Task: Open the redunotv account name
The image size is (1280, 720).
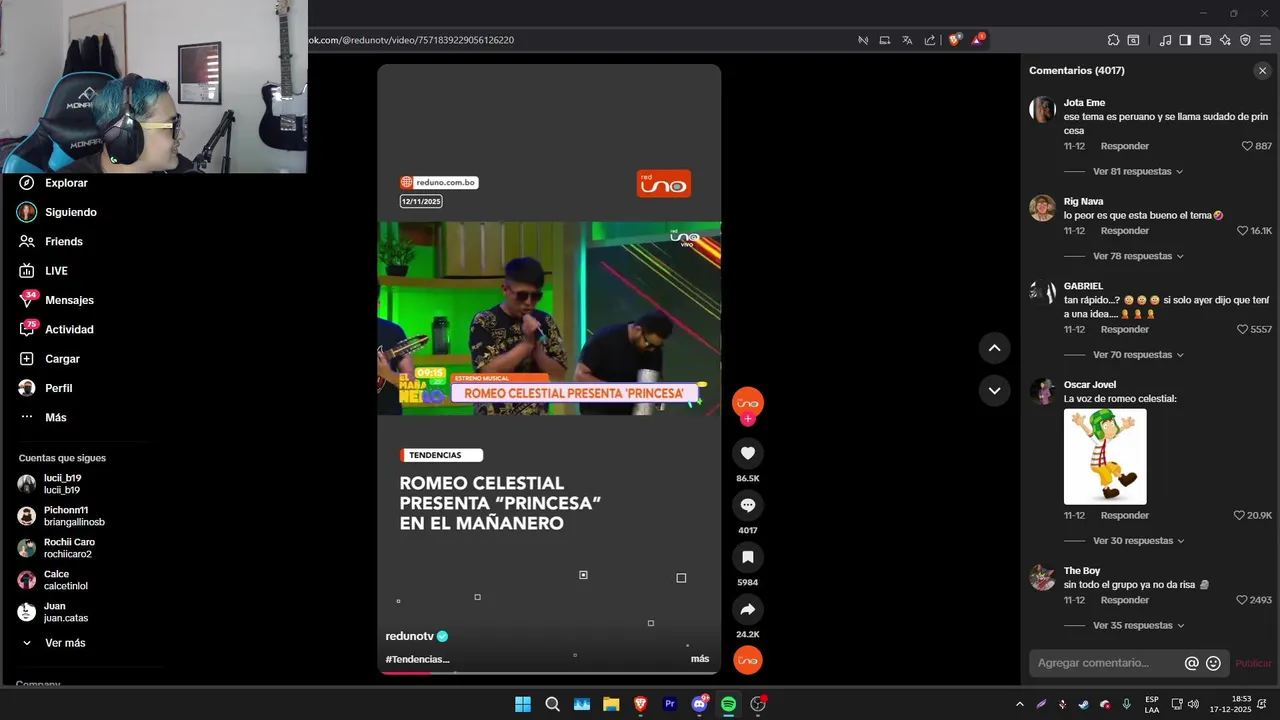Action: 410,636
